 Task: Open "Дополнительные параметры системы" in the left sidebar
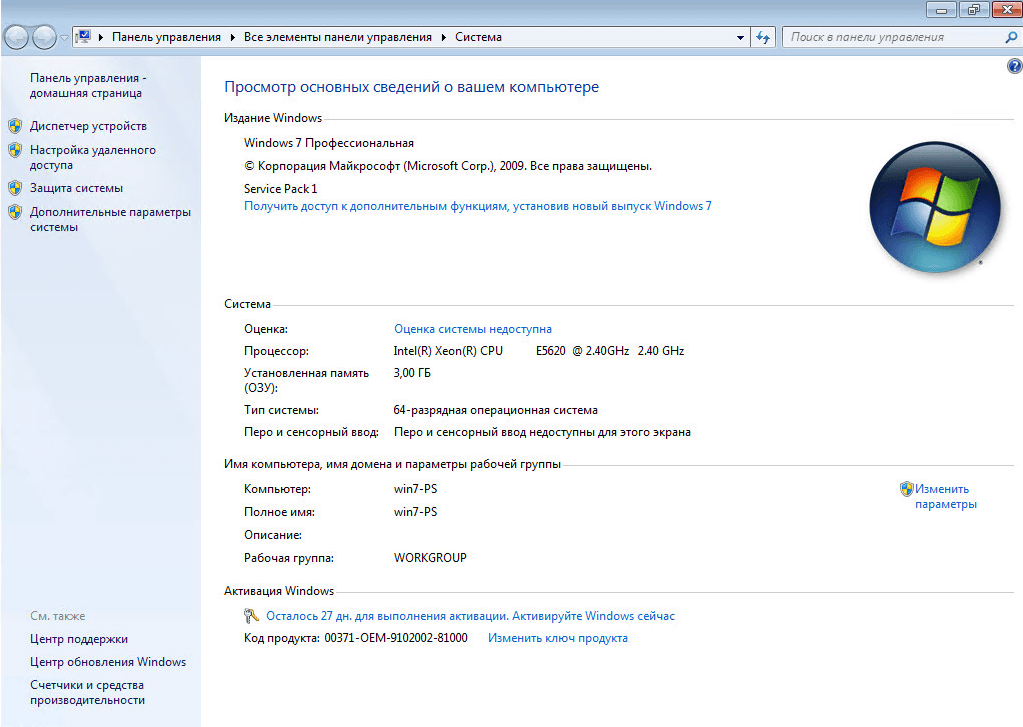click(x=110, y=219)
